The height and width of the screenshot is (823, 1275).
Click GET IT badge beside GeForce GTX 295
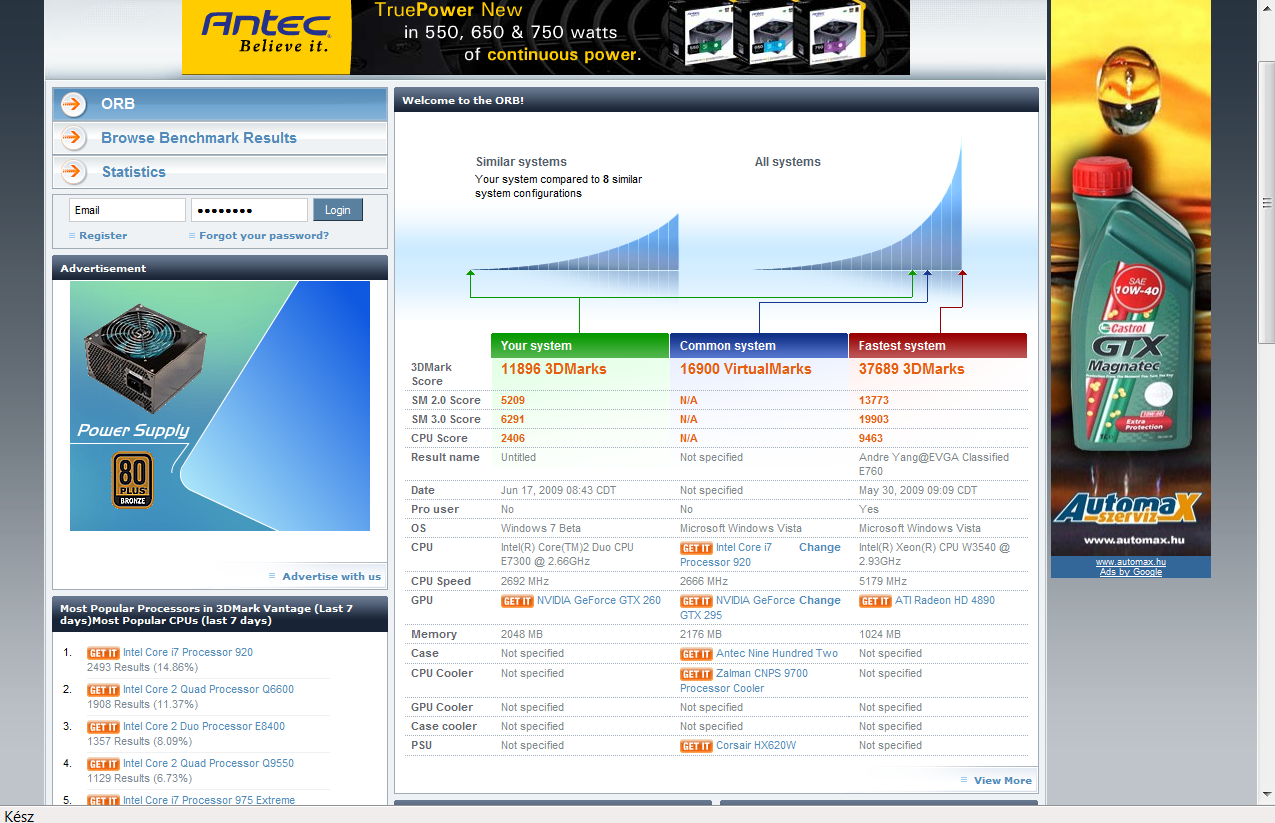696,601
